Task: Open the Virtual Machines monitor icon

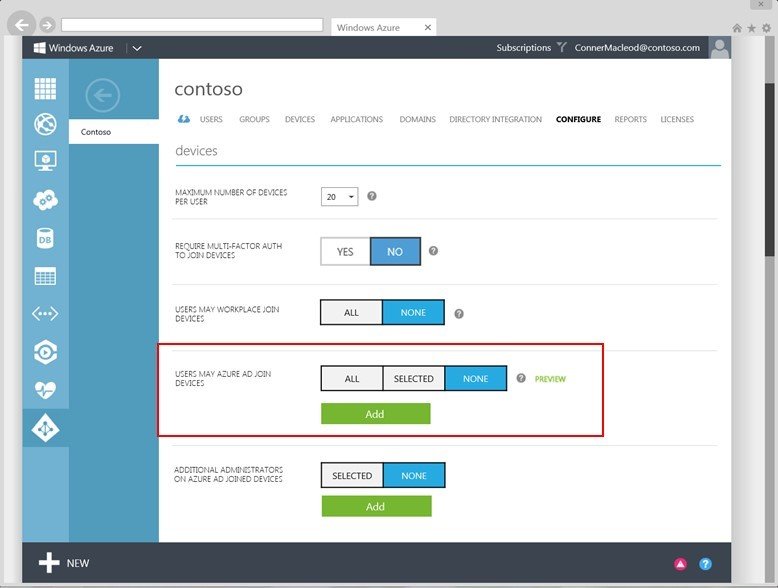Action: pos(45,161)
